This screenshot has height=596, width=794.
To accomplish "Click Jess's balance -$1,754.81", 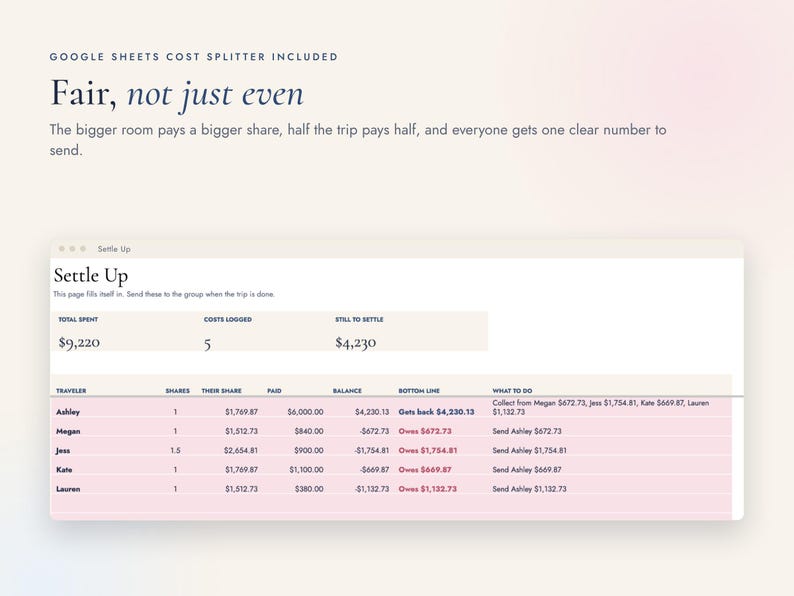I will pos(372,451).
